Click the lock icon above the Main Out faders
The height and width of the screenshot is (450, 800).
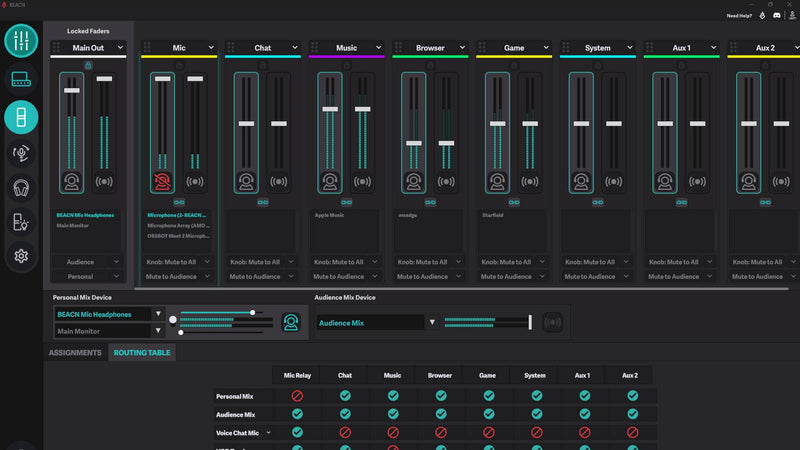[88, 65]
